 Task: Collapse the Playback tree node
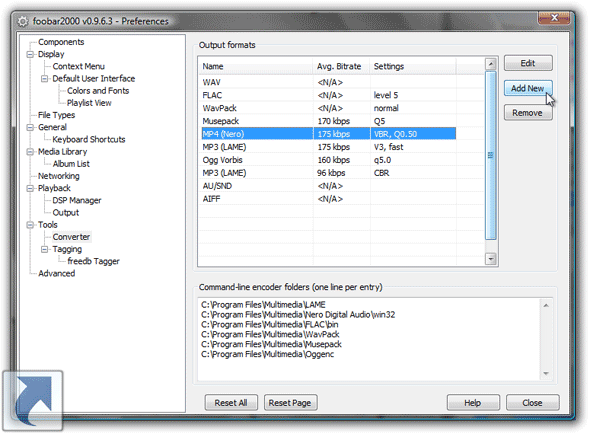pos(30,188)
